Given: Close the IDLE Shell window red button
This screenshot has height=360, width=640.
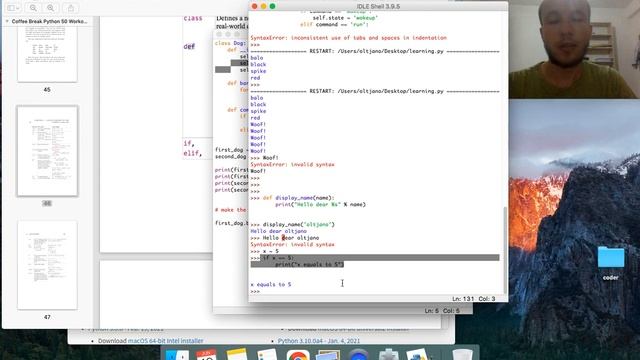Looking at the screenshot, I should point(255,6).
